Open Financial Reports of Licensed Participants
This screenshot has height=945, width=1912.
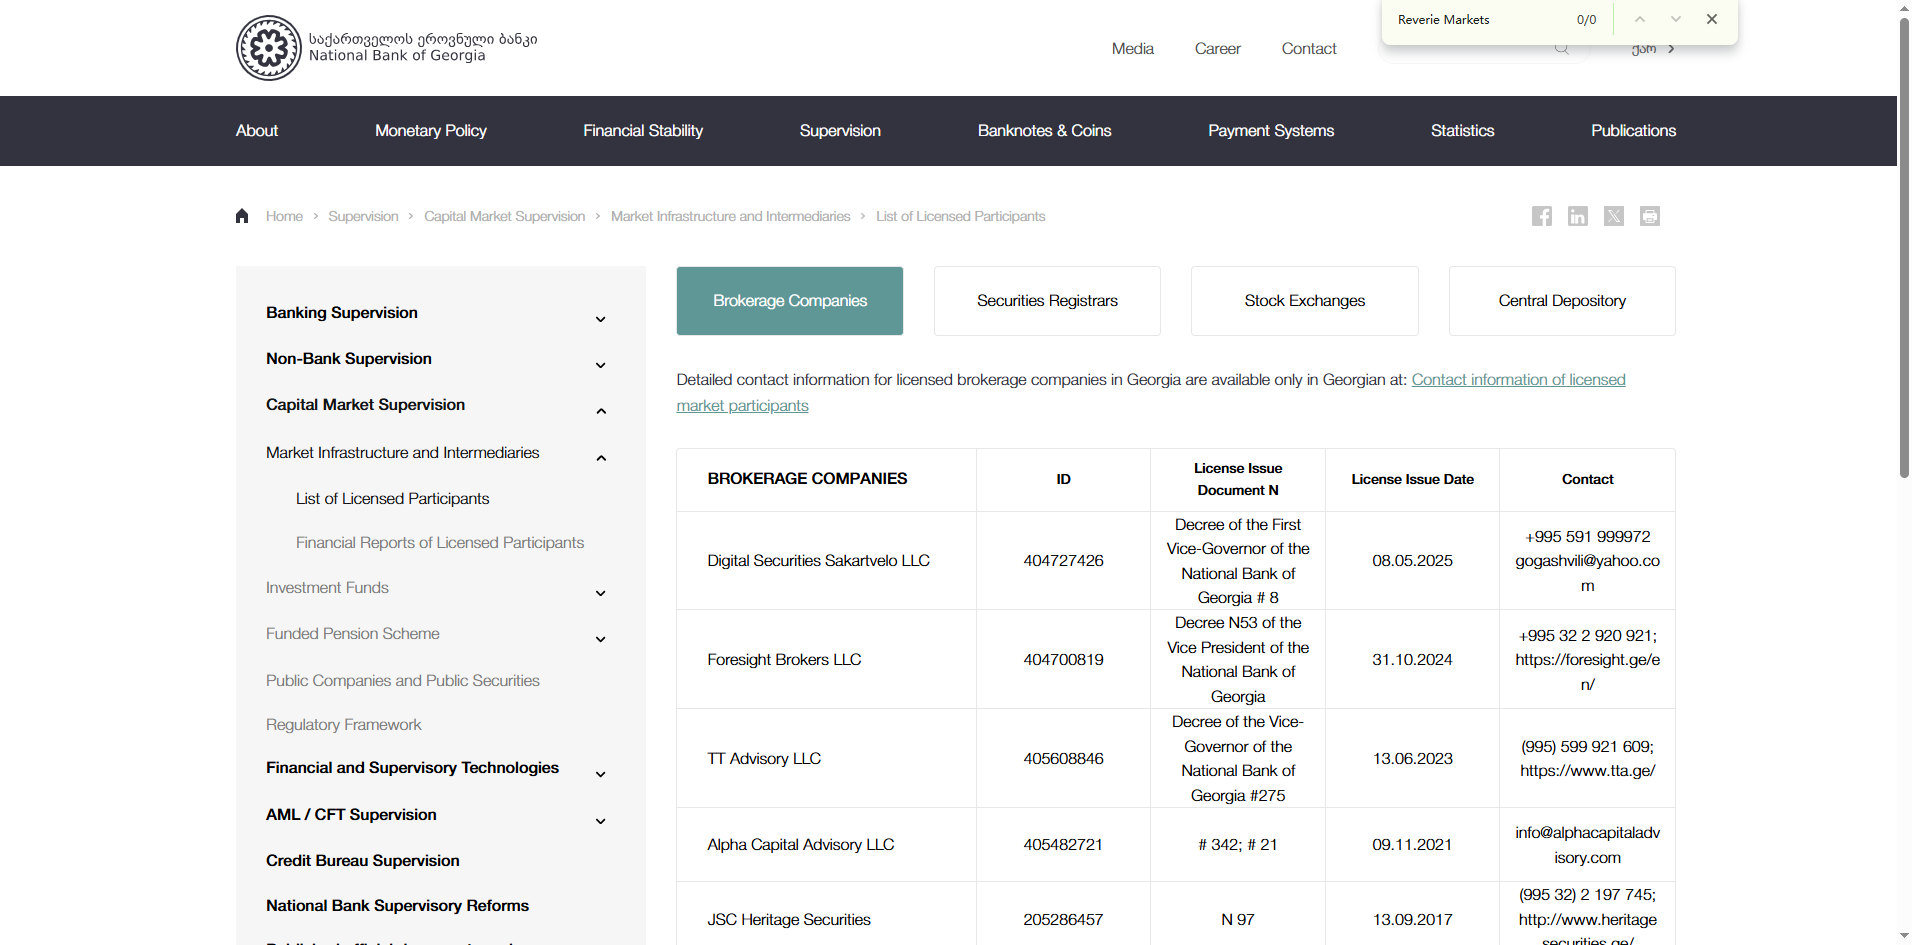click(440, 543)
